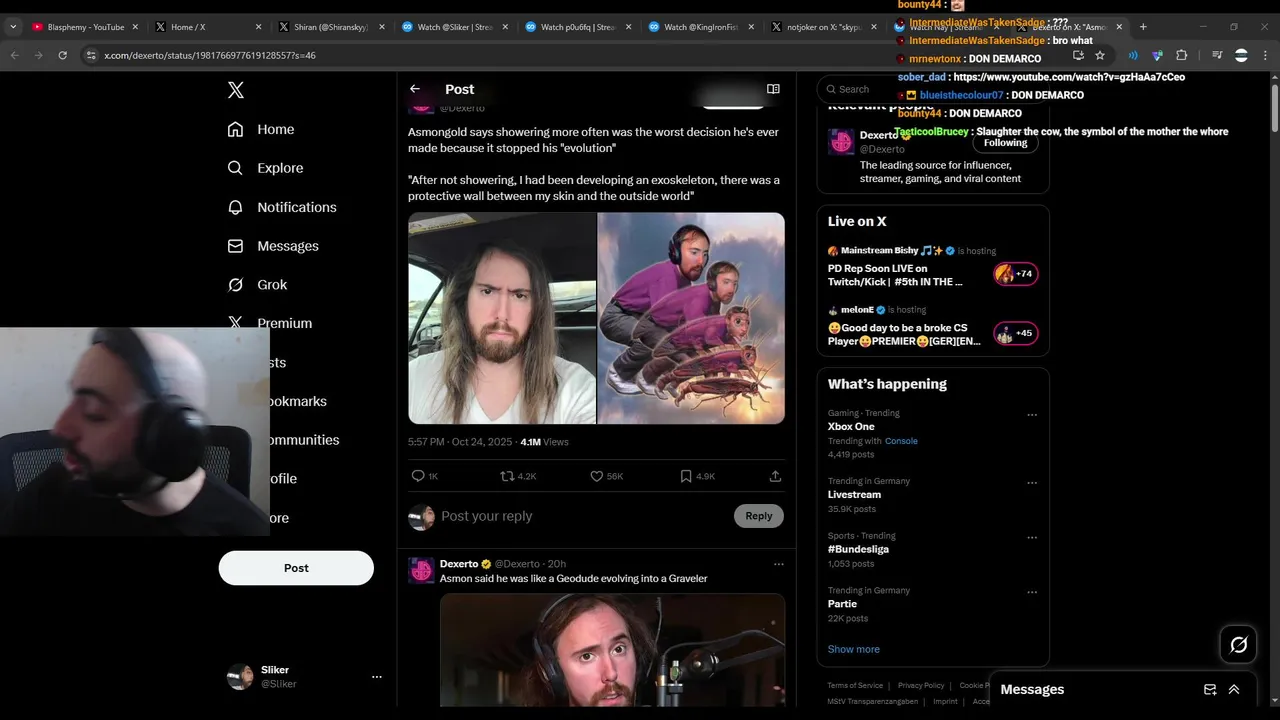Switch to the Blasphemy - YouTube tab
Screen dimensions: 1280x720
pos(85,27)
